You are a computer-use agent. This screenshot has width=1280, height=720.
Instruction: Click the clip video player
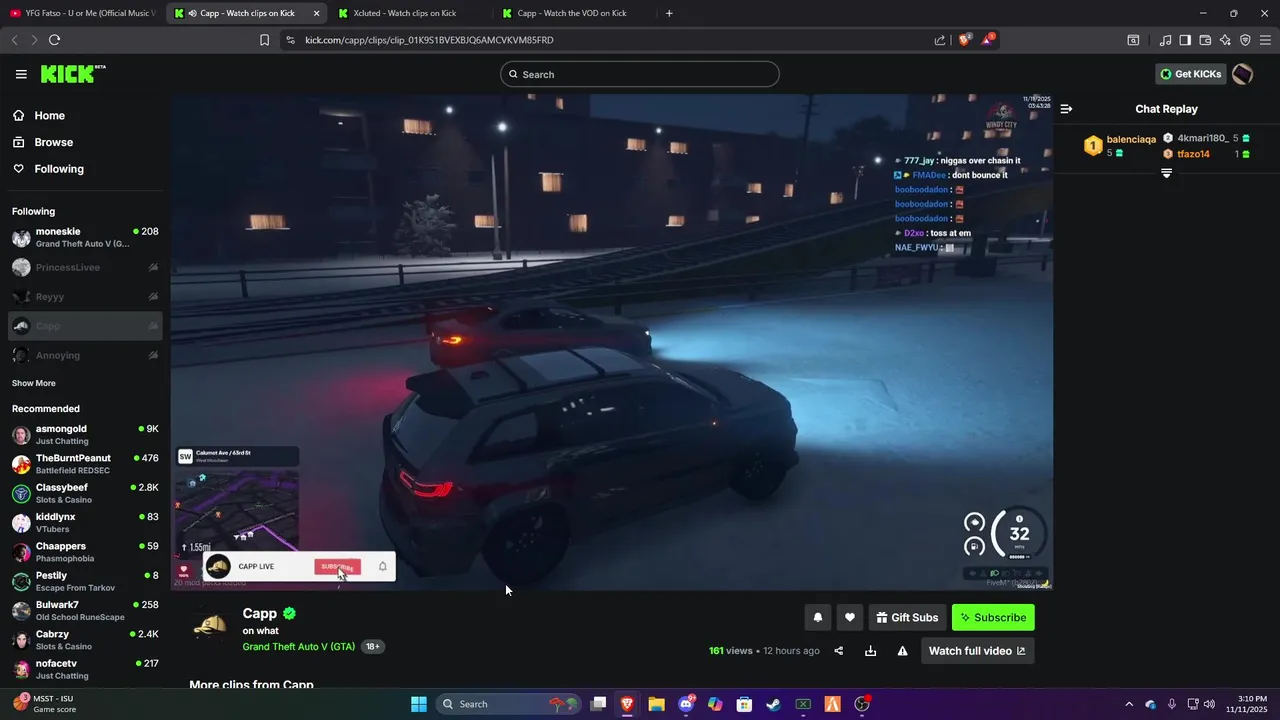[611, 342]
